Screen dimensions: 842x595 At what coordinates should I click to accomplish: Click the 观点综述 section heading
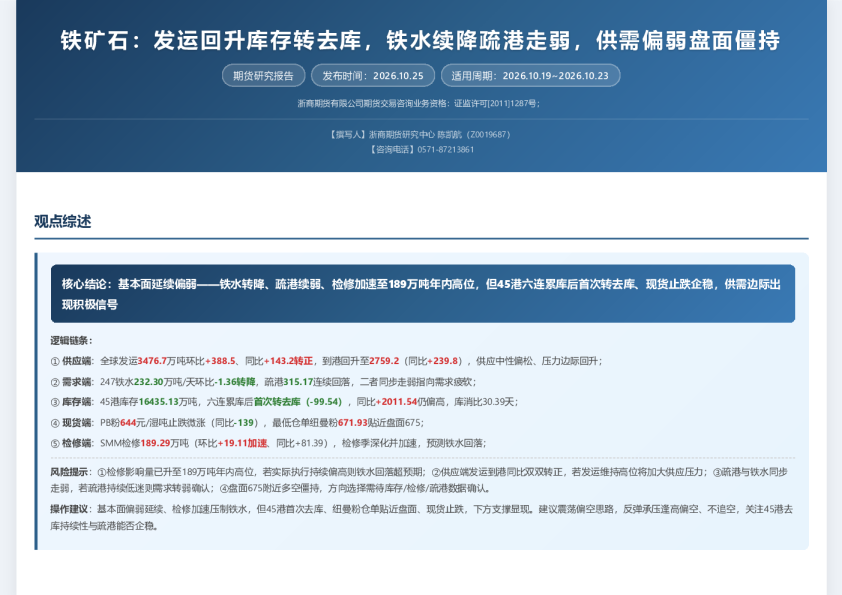point(63,221)
